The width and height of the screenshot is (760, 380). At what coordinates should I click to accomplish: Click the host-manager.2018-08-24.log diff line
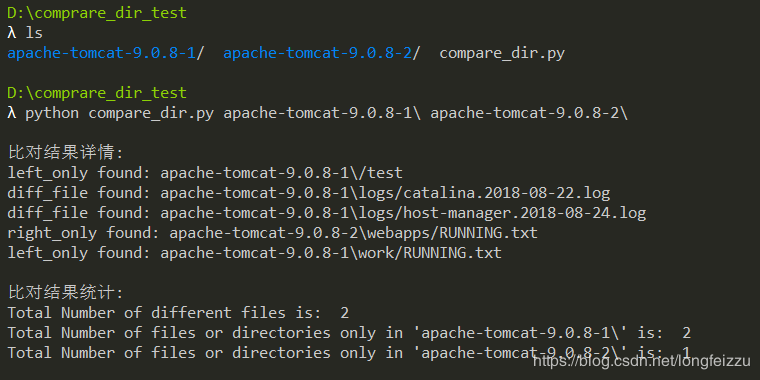coord(327,213)
